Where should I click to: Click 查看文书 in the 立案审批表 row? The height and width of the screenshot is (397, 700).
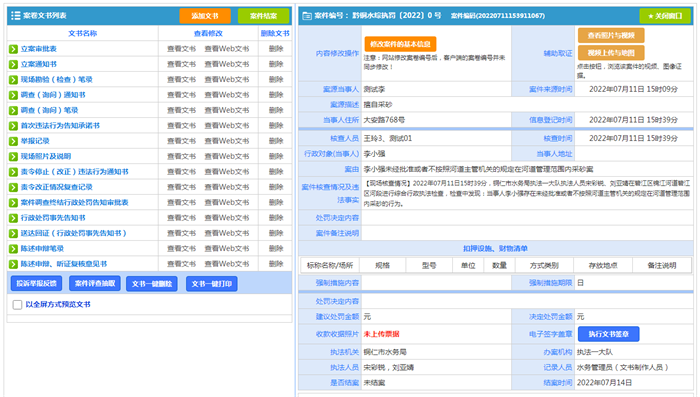181,49
